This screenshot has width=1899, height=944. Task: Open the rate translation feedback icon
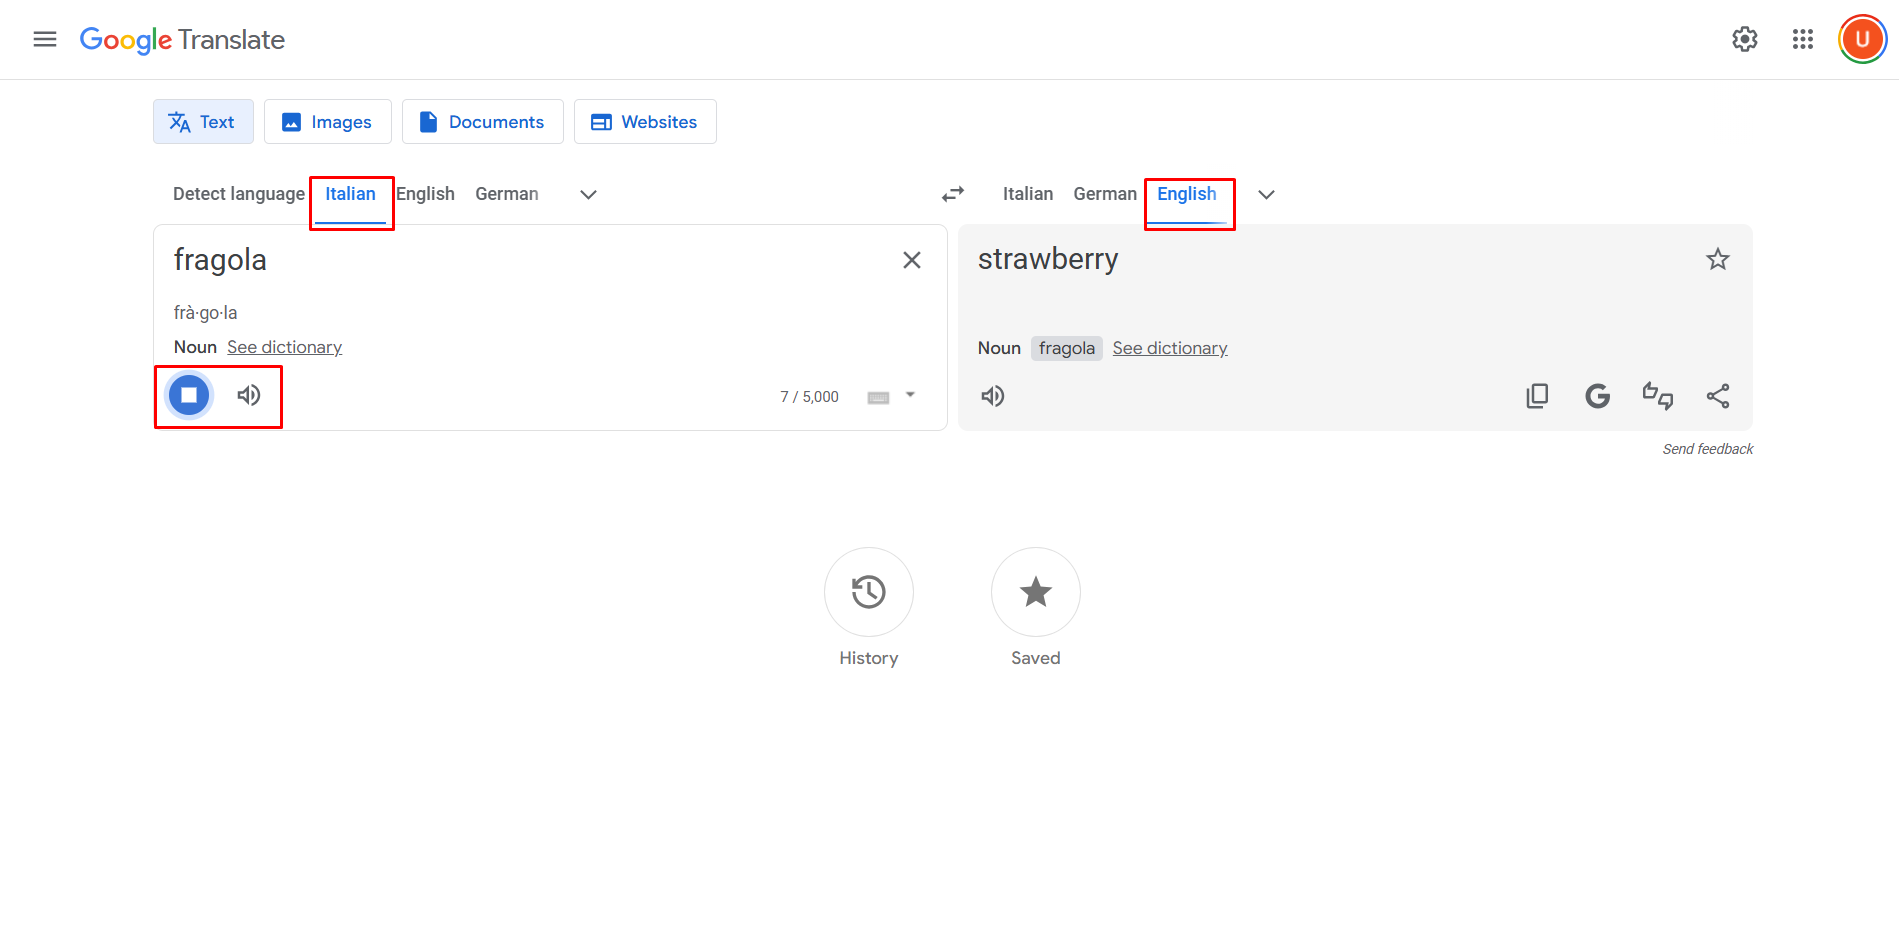point(1658,395)
